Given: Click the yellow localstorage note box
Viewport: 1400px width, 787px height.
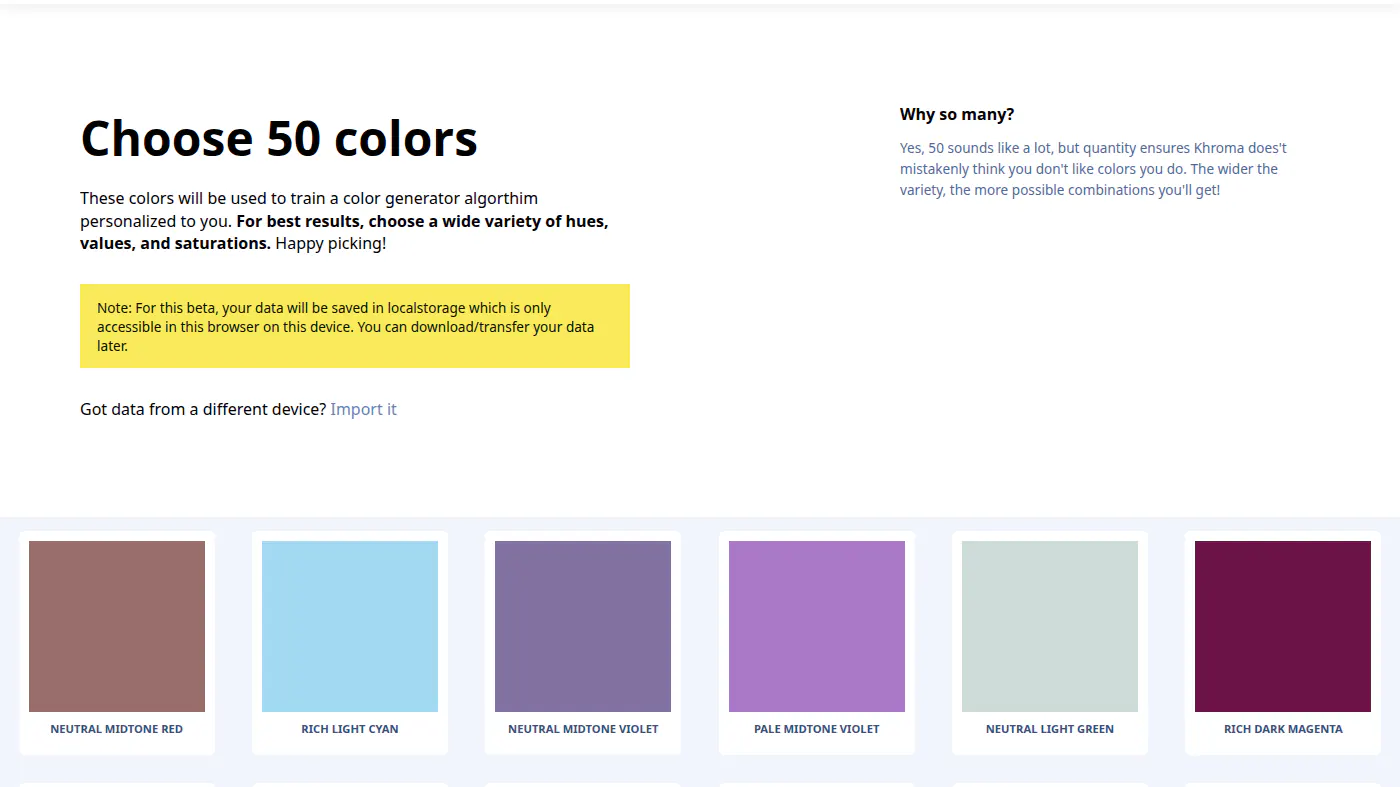Looking at the screenshot, I should pos(355,326).
